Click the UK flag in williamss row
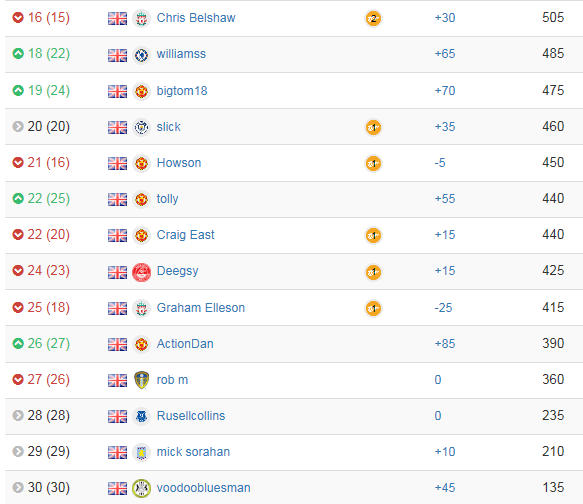 coord(117,55)
